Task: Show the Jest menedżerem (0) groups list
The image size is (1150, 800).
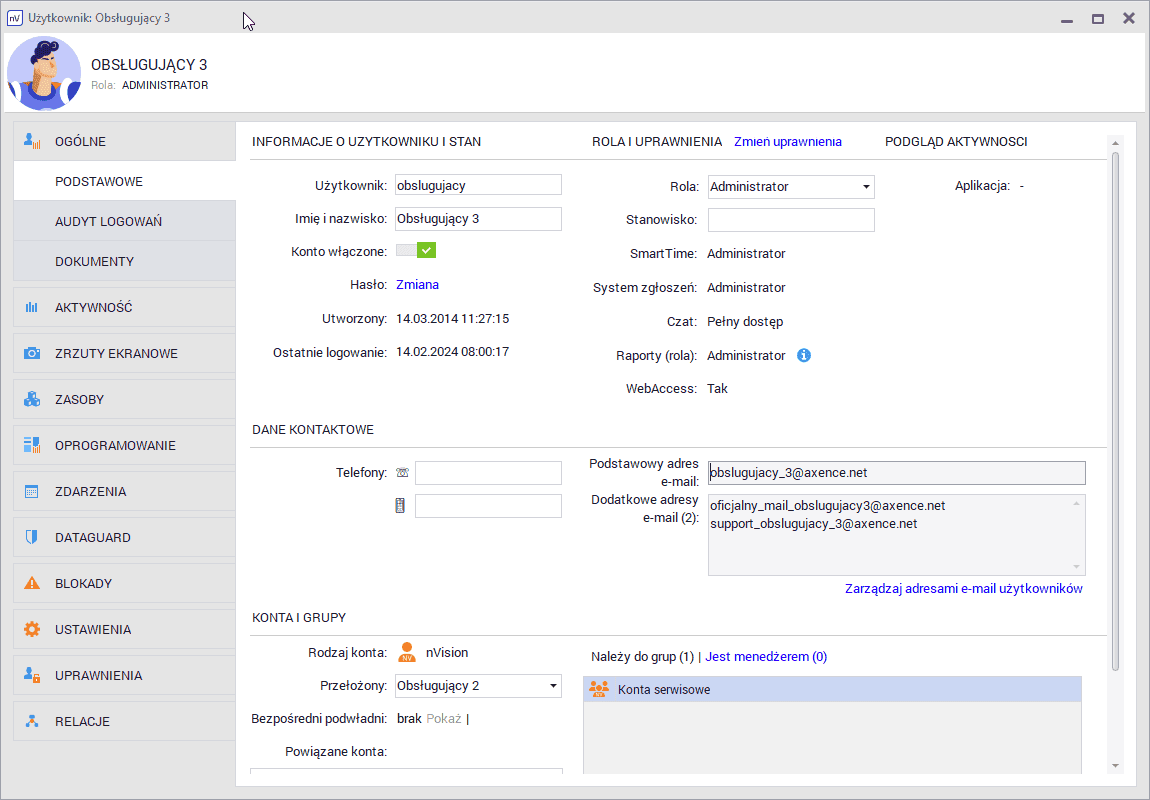Action: pyautogui.click(x=766, y=657)
